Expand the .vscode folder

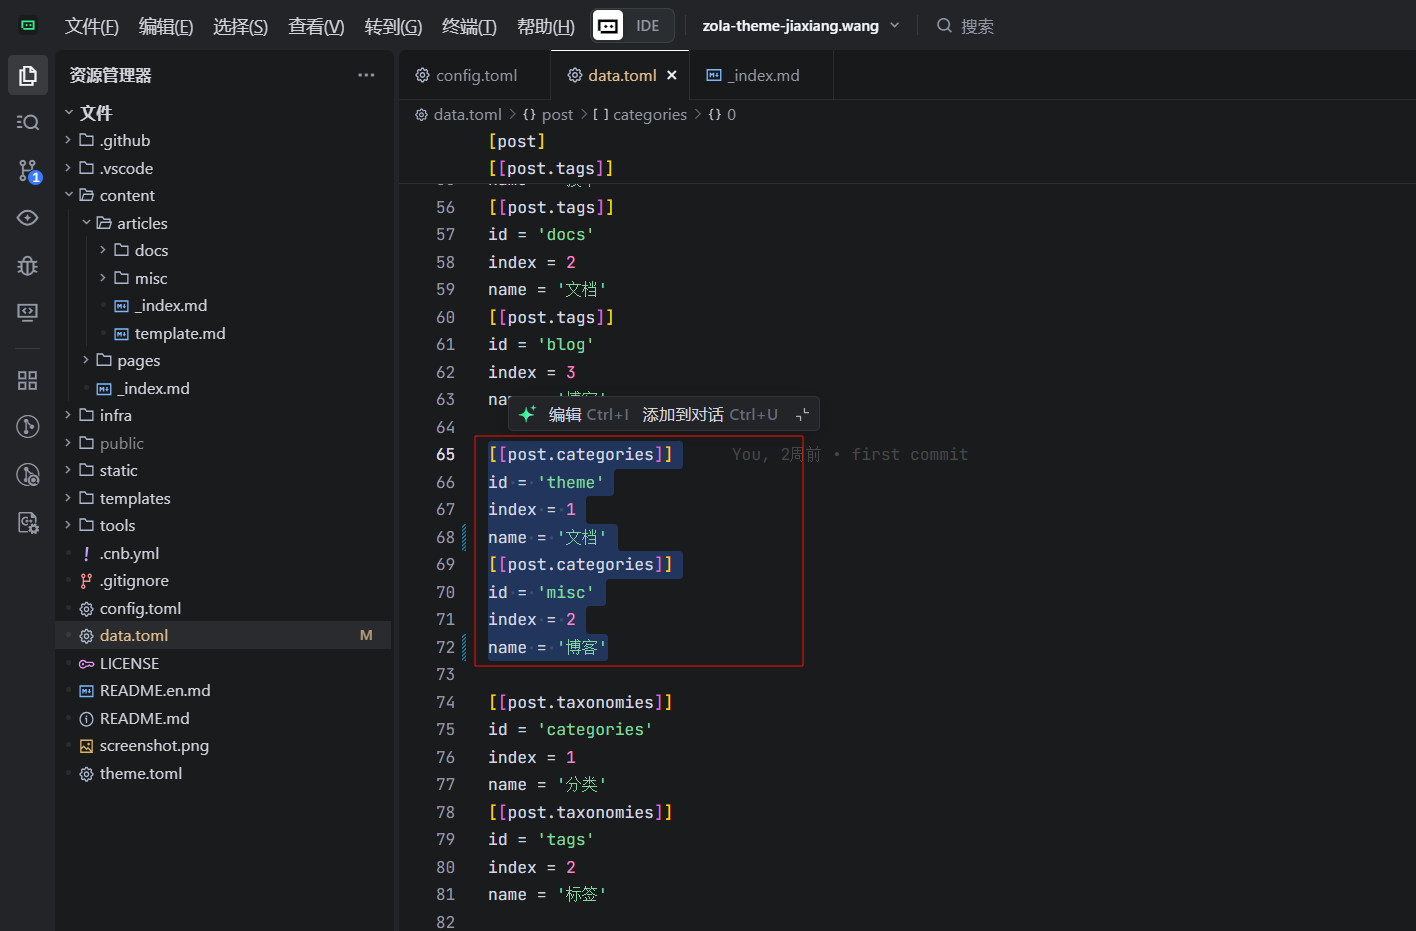[x=223, y=168]
